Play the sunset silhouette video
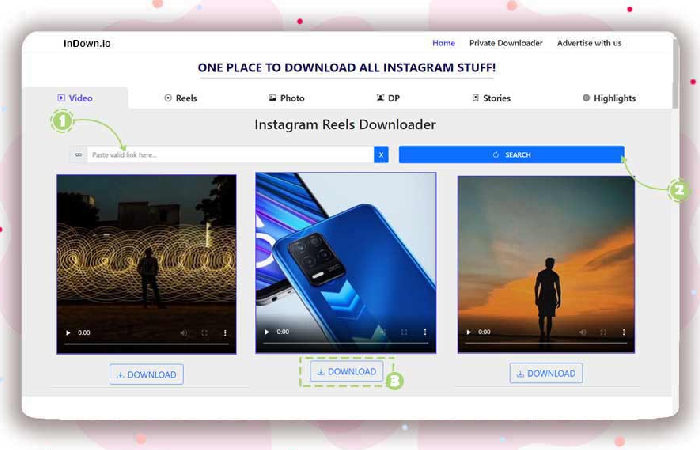The width and height of the screenshot is (700, 450). [x=468, y=332]
